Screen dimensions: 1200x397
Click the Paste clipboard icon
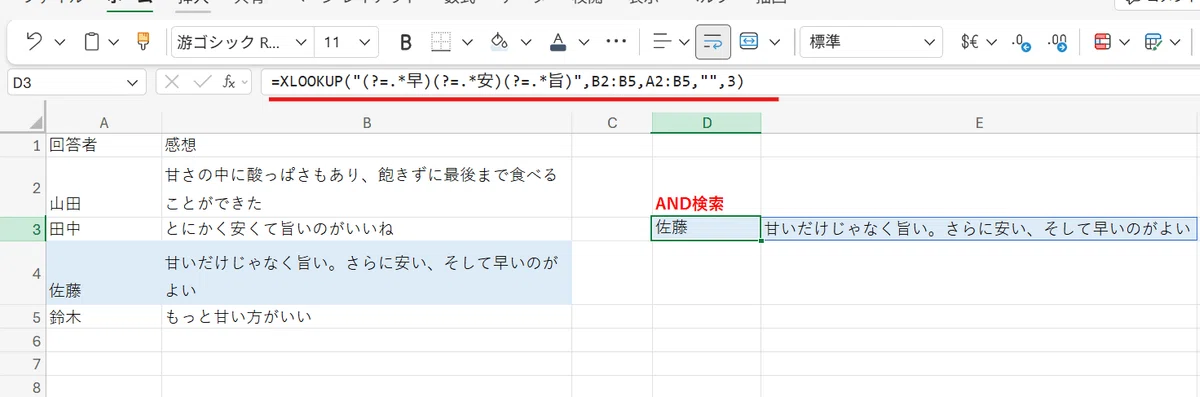pyautogui.click(x=92, y=42)
